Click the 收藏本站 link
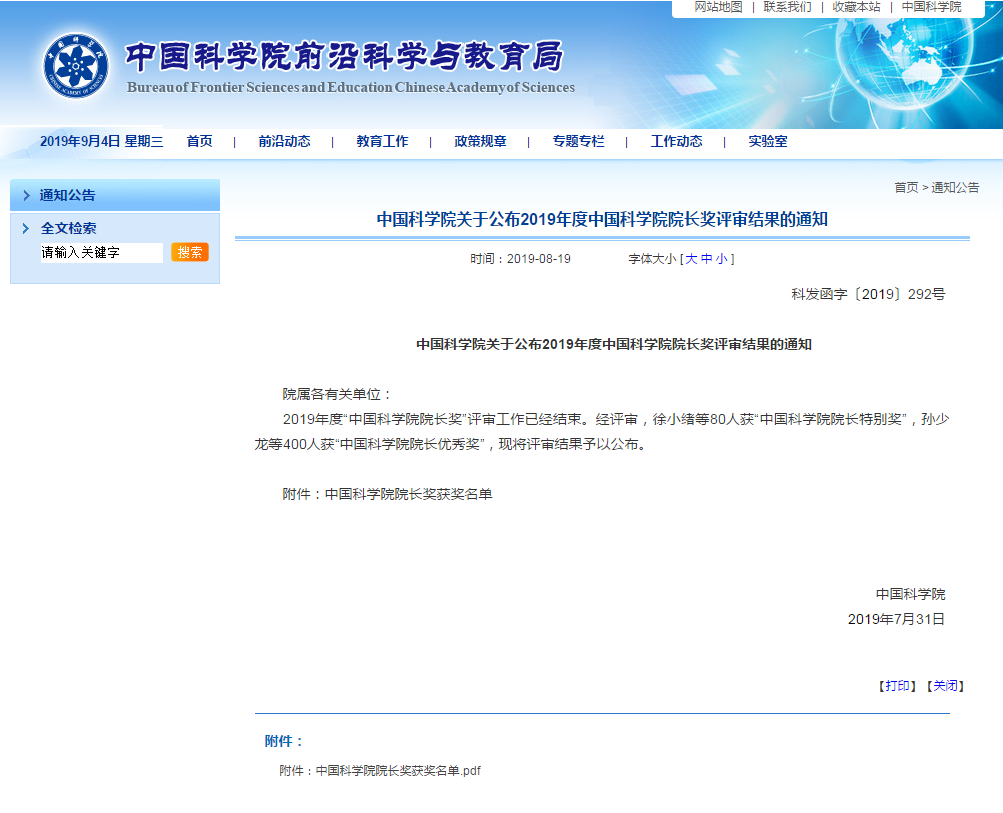1003x813 pixels. (x=856, y=7)
